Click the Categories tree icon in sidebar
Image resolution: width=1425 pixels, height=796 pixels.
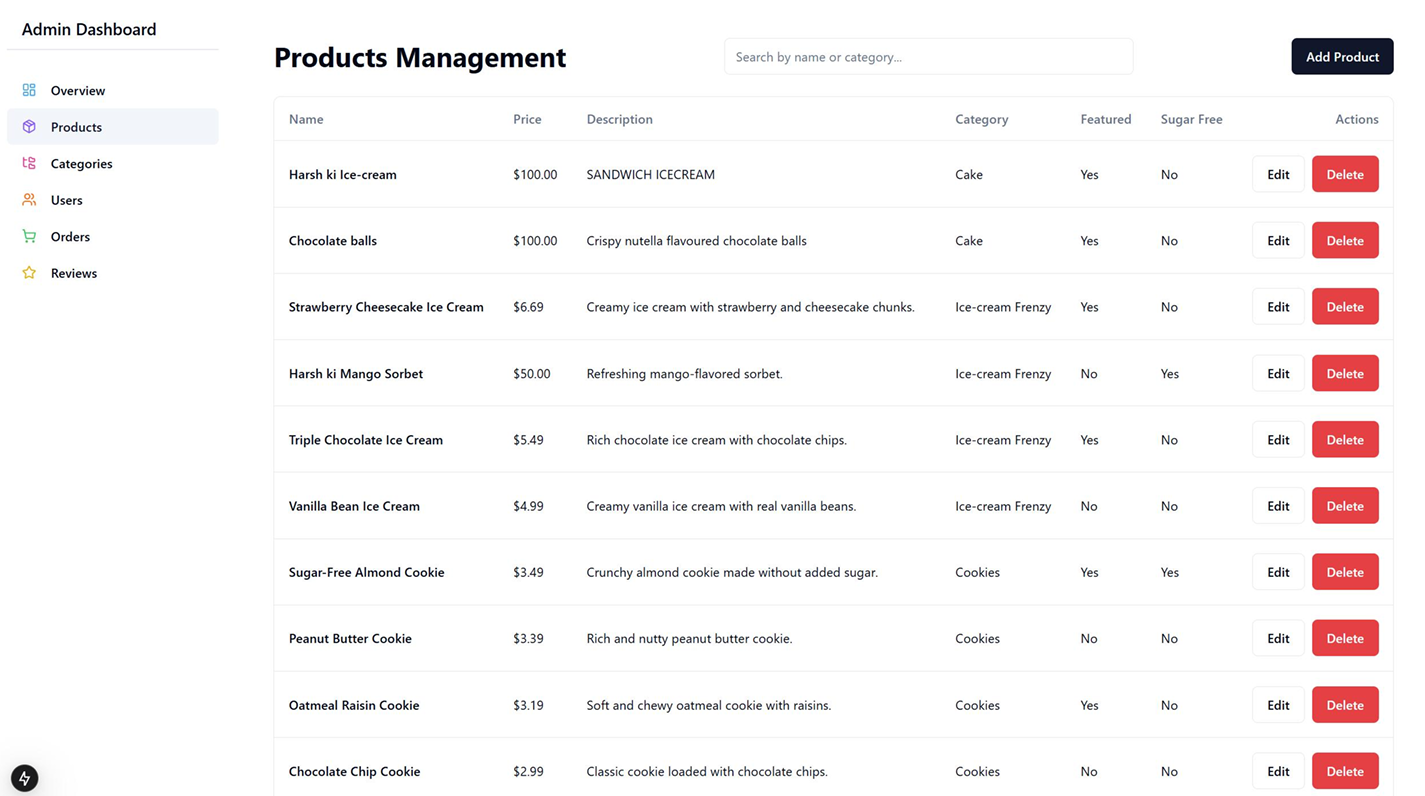29,163
